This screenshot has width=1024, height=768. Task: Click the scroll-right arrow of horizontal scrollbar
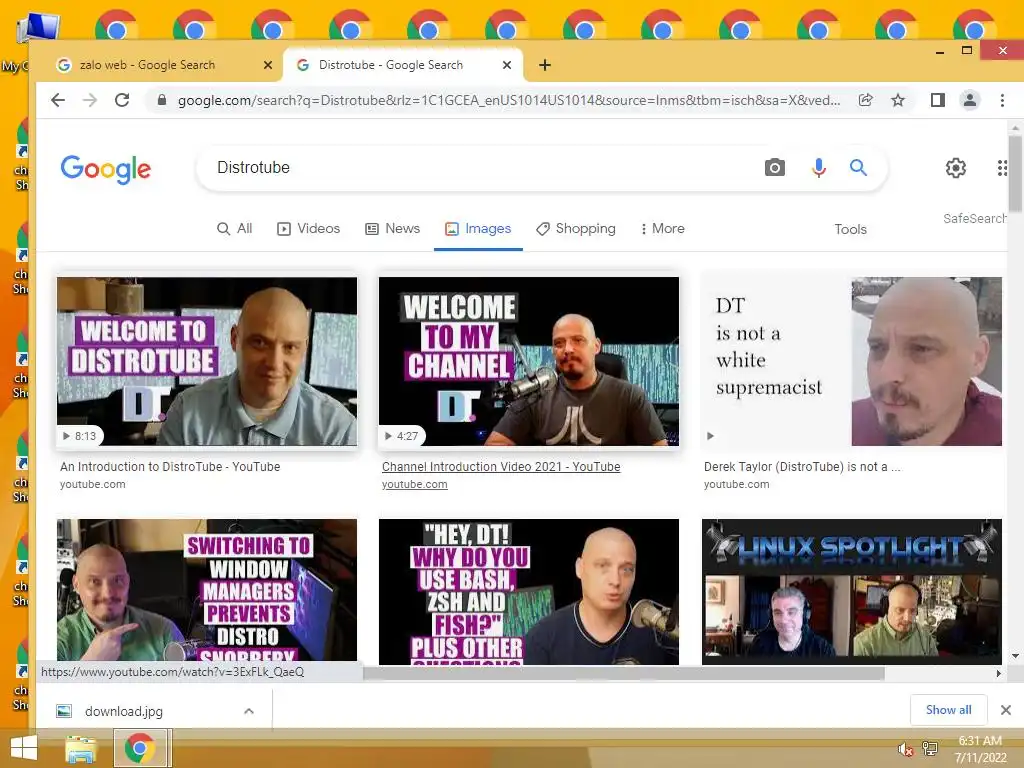[x=998, y=673]
